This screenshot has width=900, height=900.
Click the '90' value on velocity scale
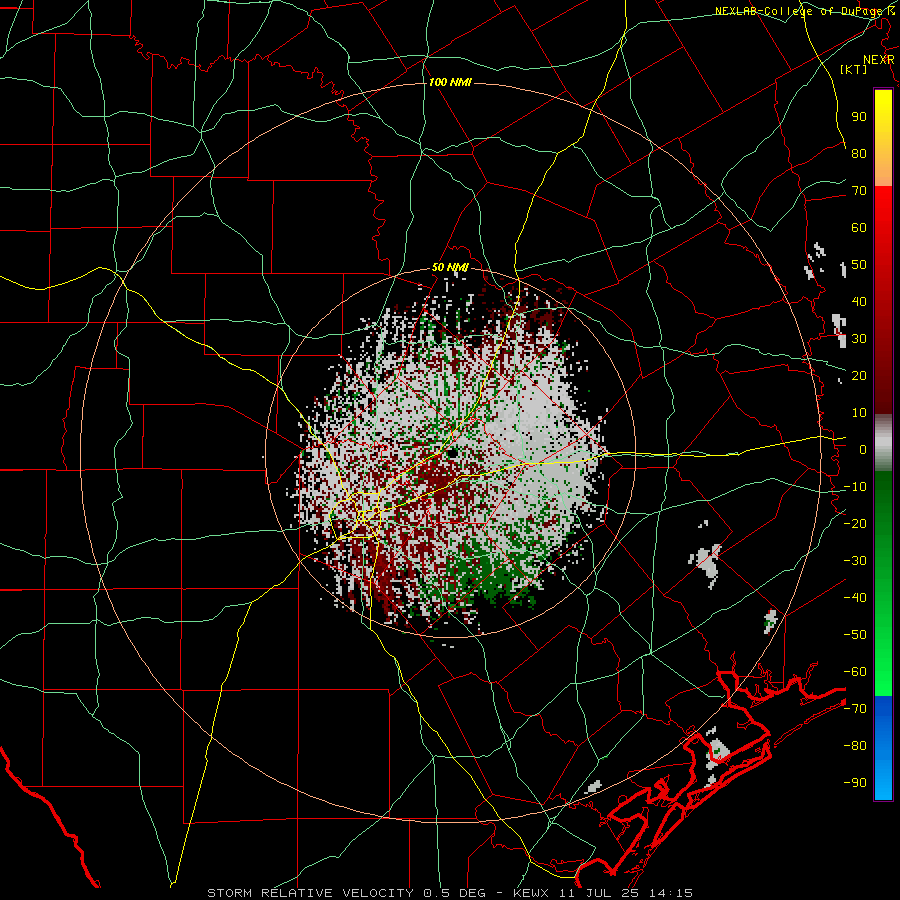pyautogui.click(x=859, y=117)
